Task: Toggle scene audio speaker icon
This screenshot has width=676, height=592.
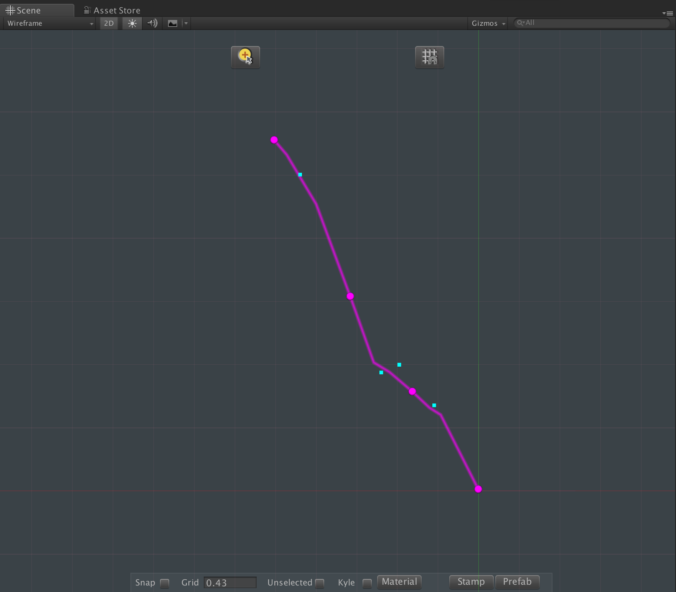Action: click(152, 23)
